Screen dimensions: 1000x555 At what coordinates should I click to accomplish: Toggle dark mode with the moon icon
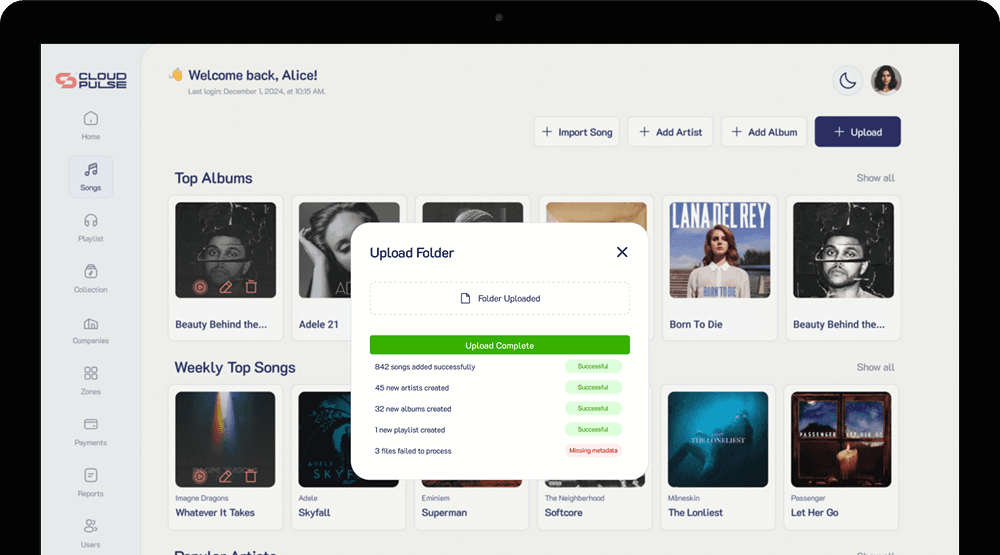pyautogui.click(x=848, y=81)
